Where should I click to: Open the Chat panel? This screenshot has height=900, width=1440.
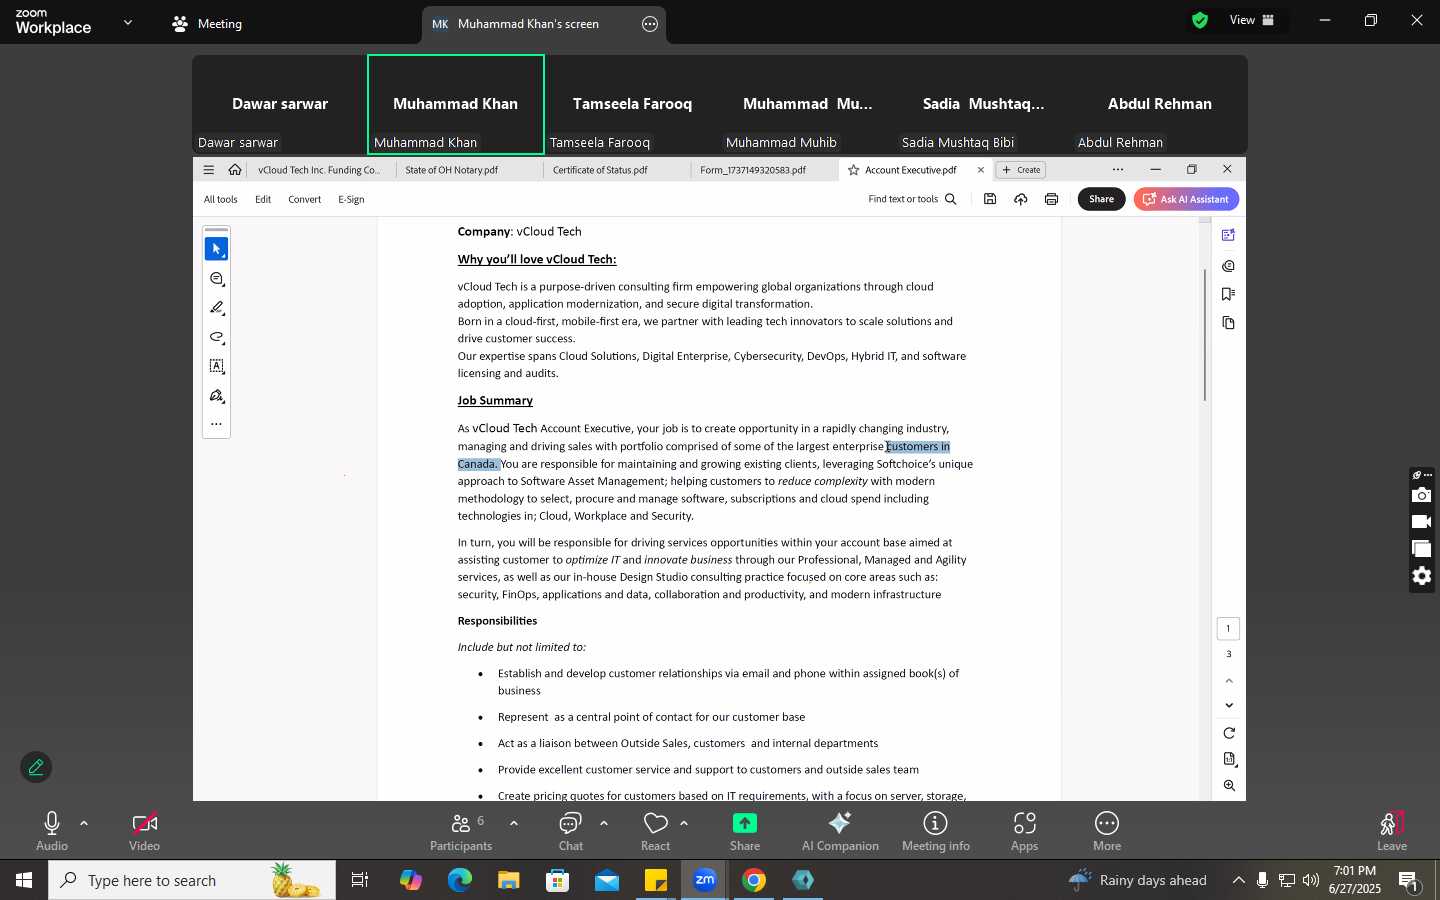pyautogui.click(x=571, y=831)
